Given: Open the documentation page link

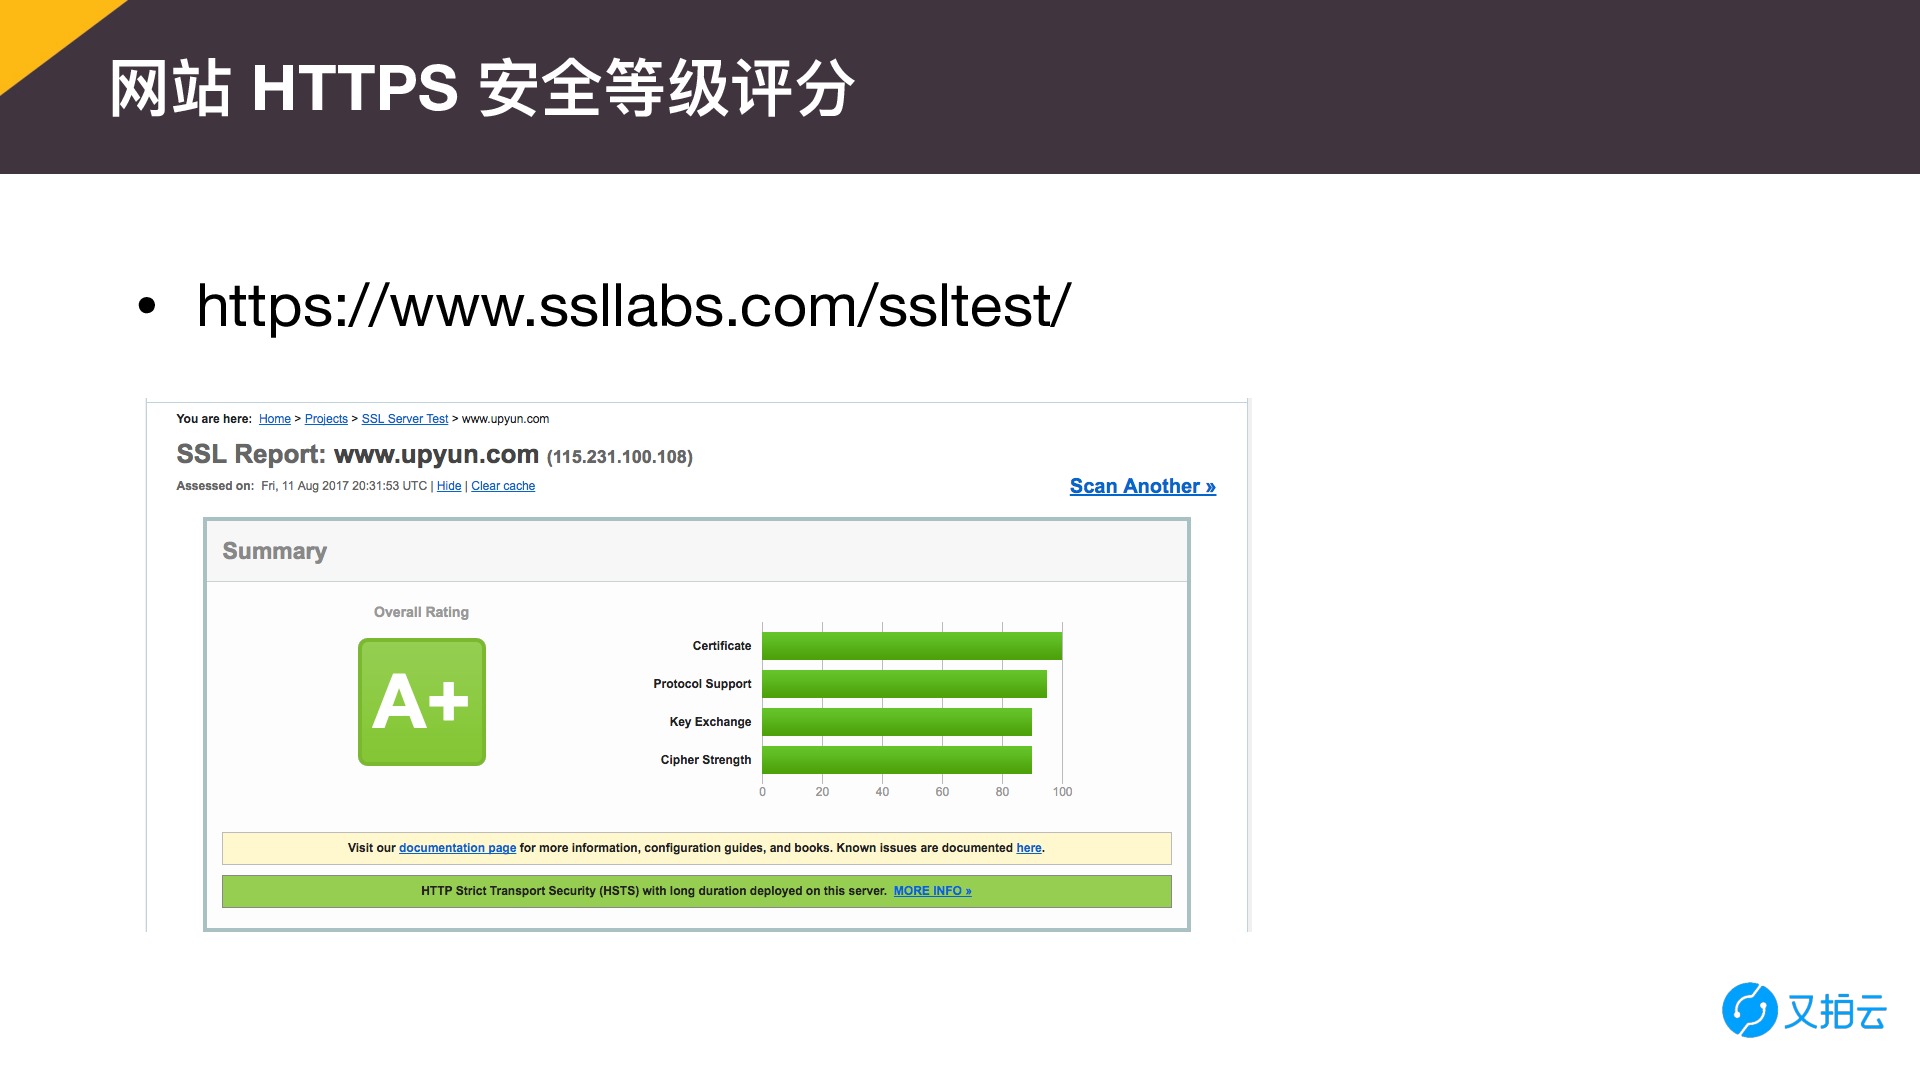Looking at the screenshot, I should pos(457,848).
